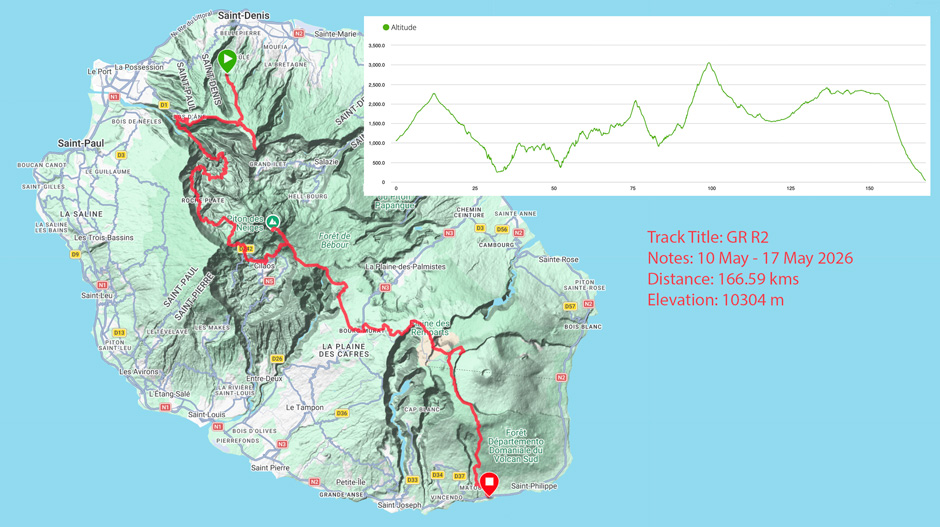Screen dimensions: 940x527
Task: Click the highest peak on the altitude chart
Action: click(709, 63)
